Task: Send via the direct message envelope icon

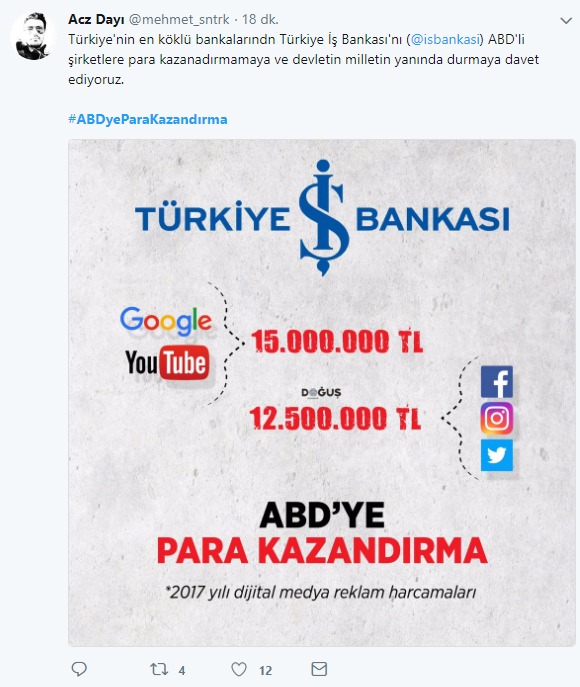Action: [x=319, y=669]
